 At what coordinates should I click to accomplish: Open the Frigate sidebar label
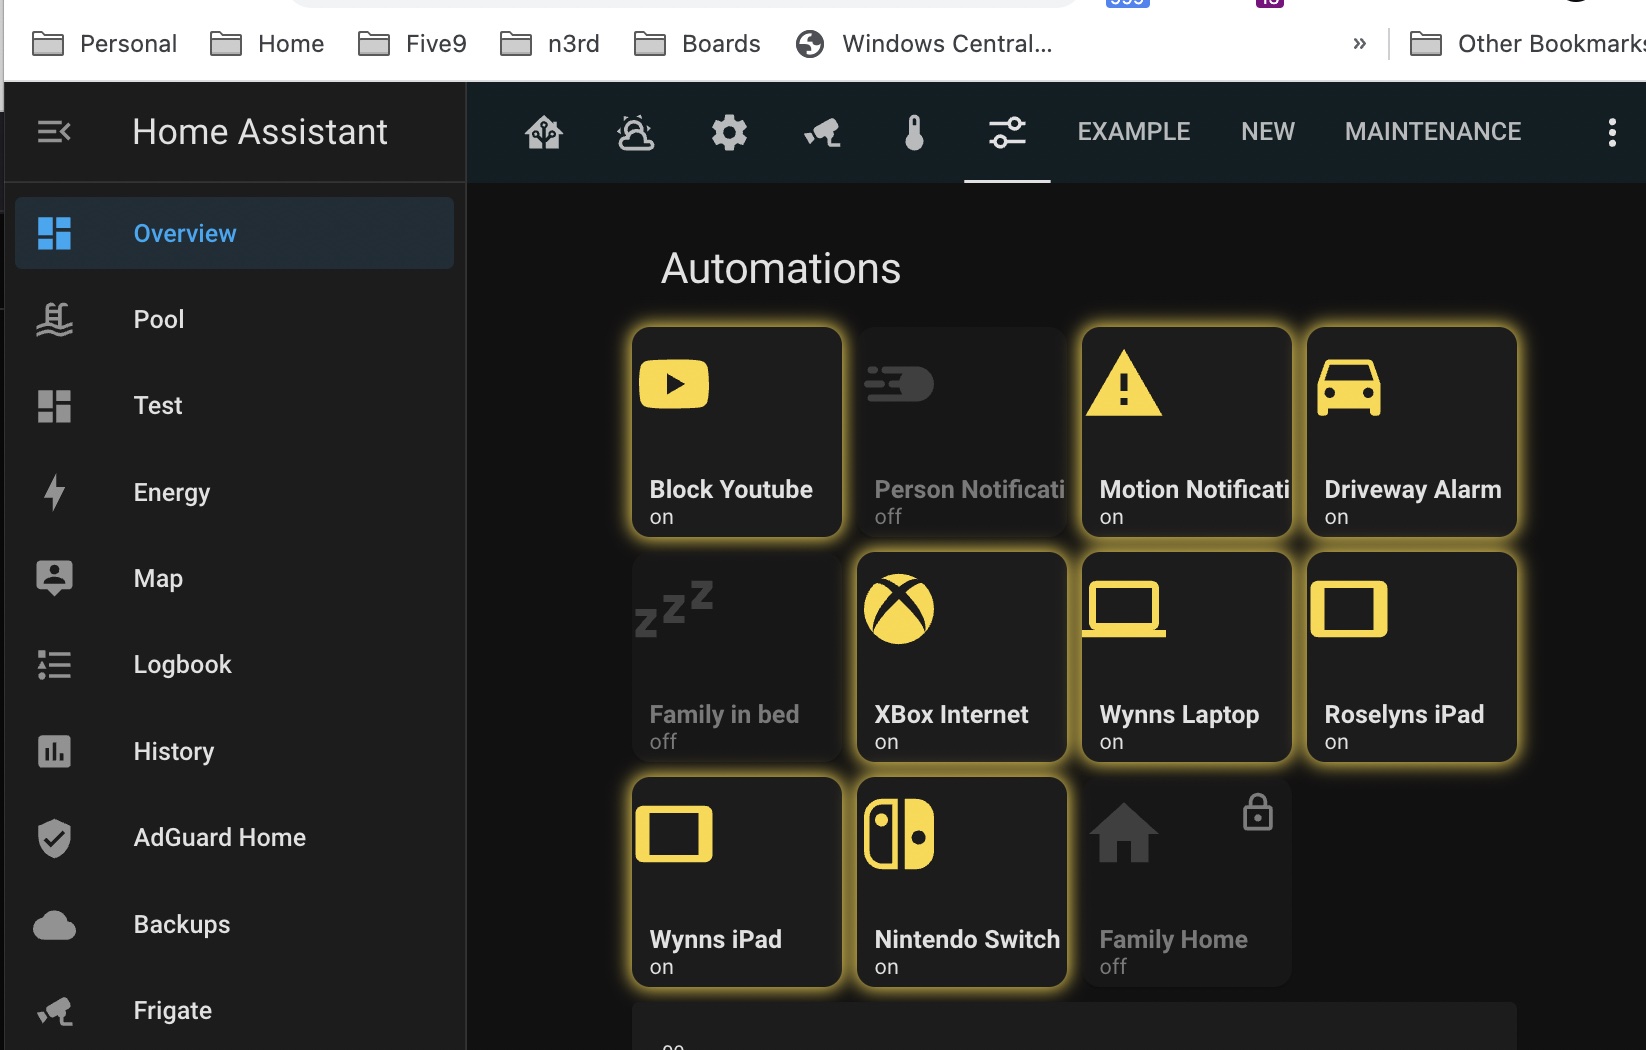coord(173,1011)
